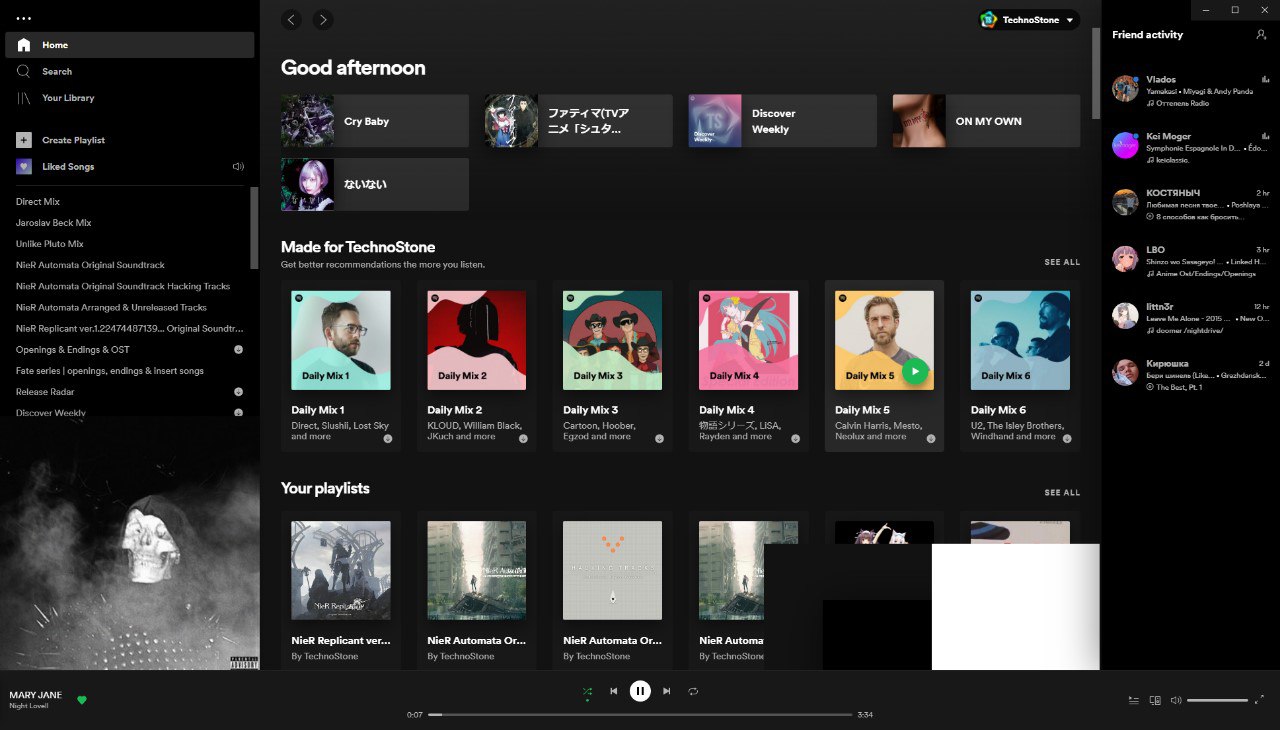Enter full screen mode
1280x730 pixels.
click(1259, 700)
